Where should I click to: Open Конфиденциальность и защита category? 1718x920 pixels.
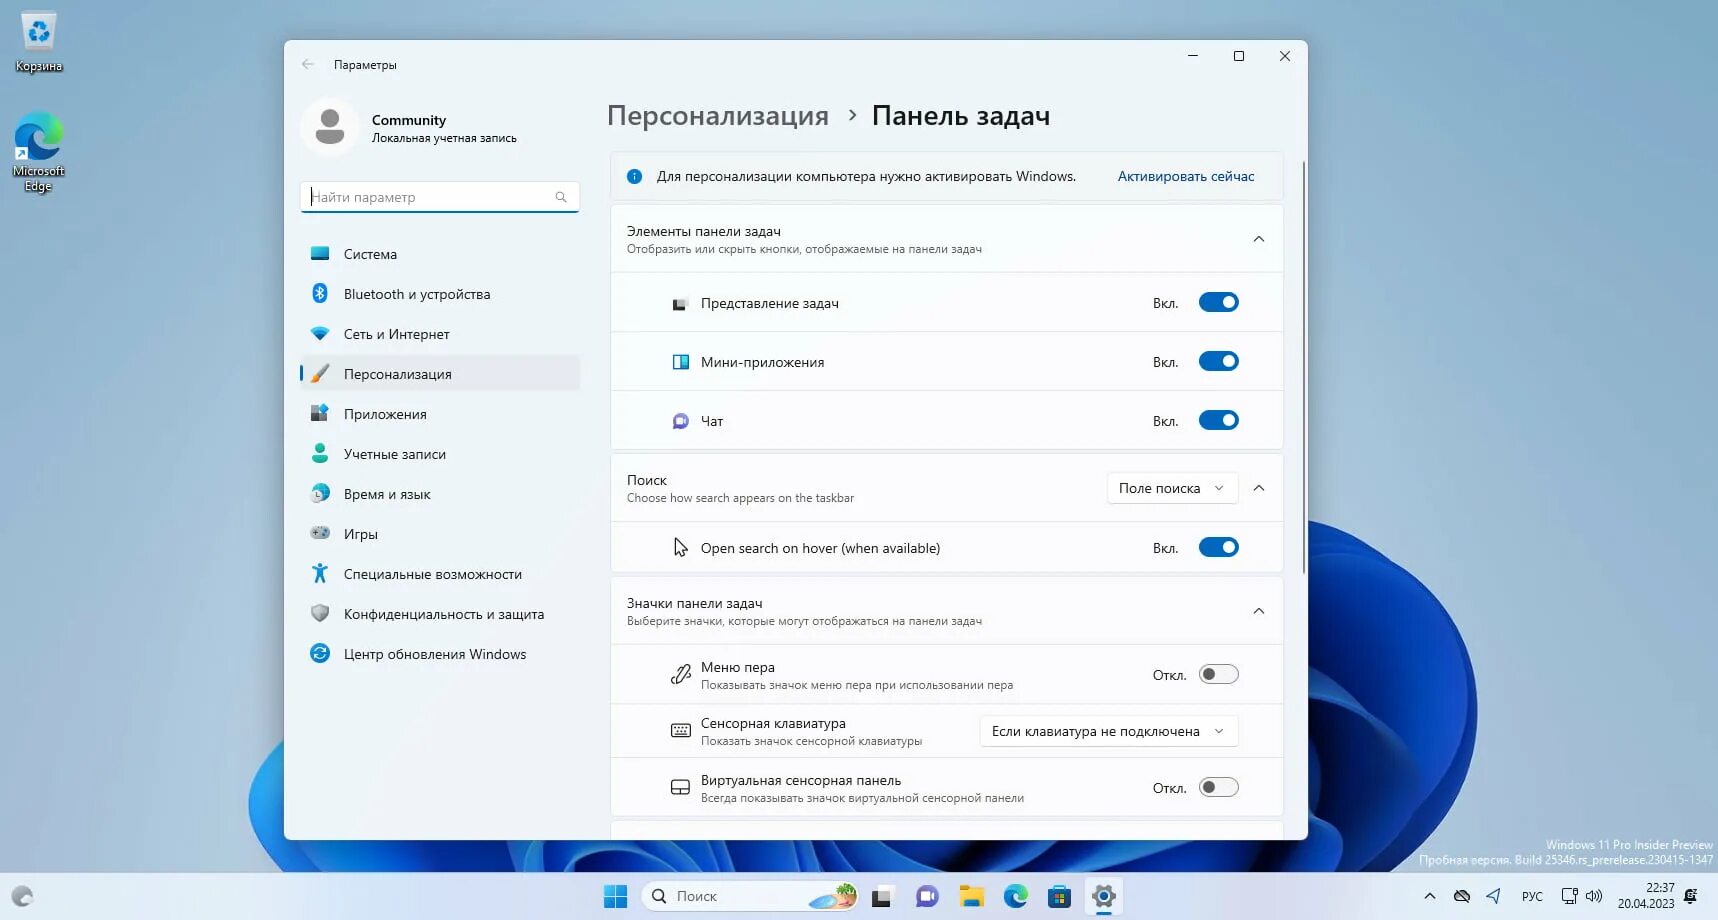pyautogui.click(x=440, y=614)
